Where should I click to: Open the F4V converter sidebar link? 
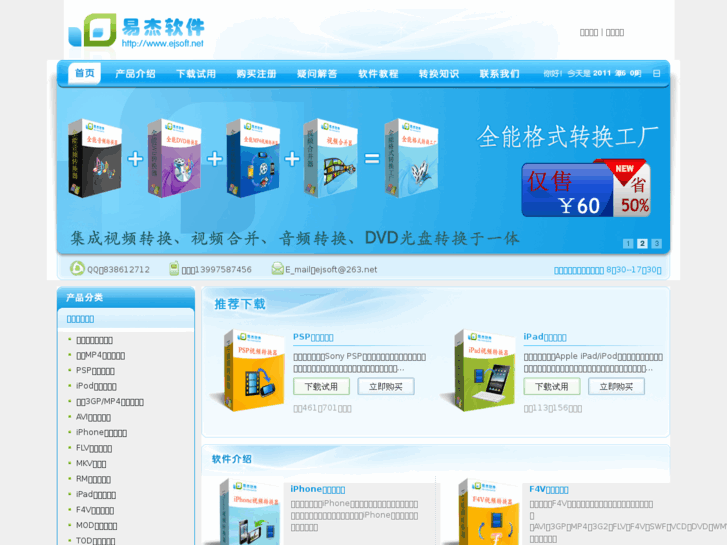pyautogui.click(x=95, y=510)
